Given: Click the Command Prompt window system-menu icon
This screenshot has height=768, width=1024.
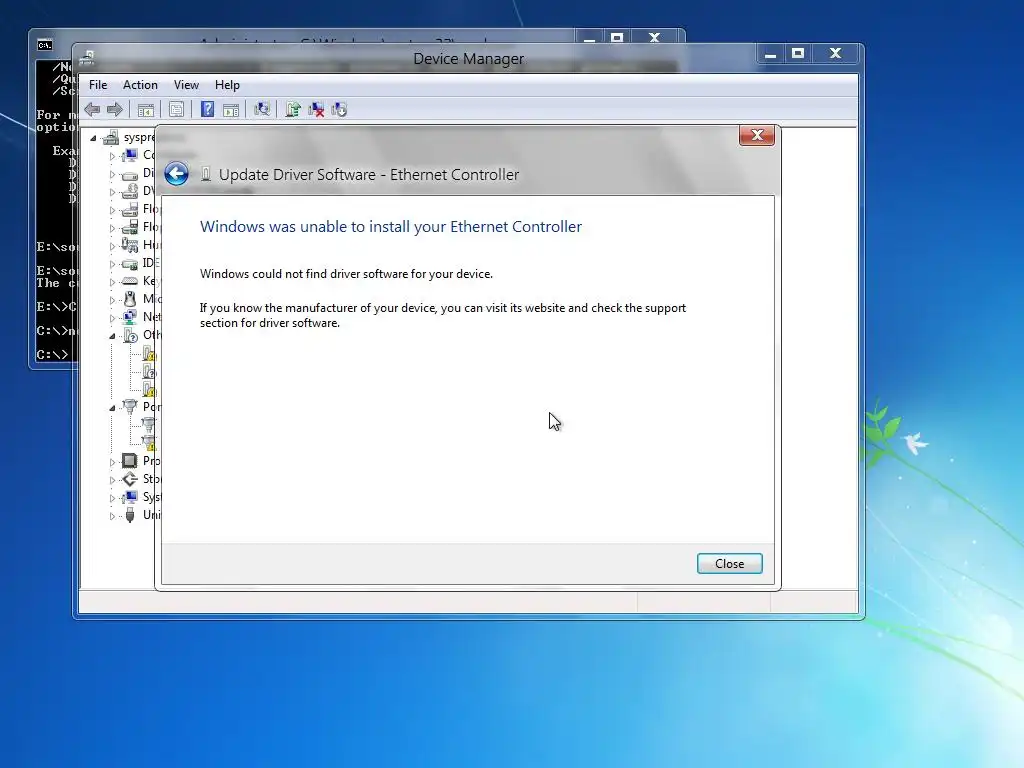Looking at the screenshot, I should point(44,45).
